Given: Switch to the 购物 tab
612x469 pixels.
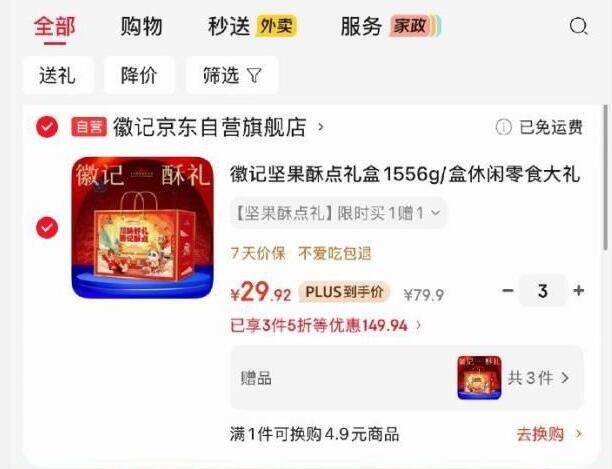Looking at the screenshot, I should [141, 27].
